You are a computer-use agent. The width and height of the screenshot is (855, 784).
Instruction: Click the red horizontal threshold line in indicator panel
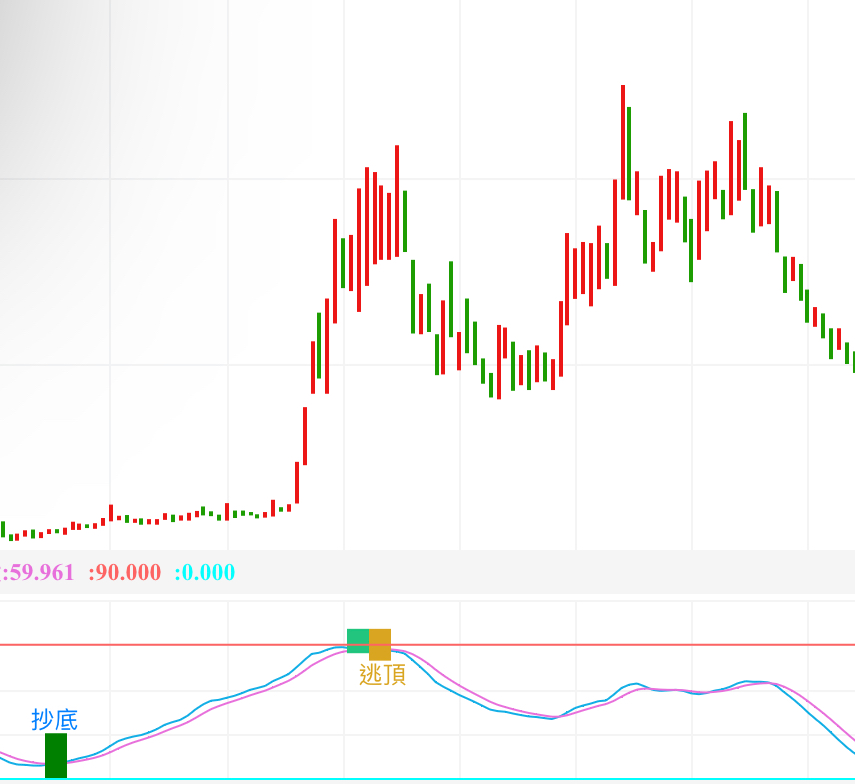pos(600,644)
